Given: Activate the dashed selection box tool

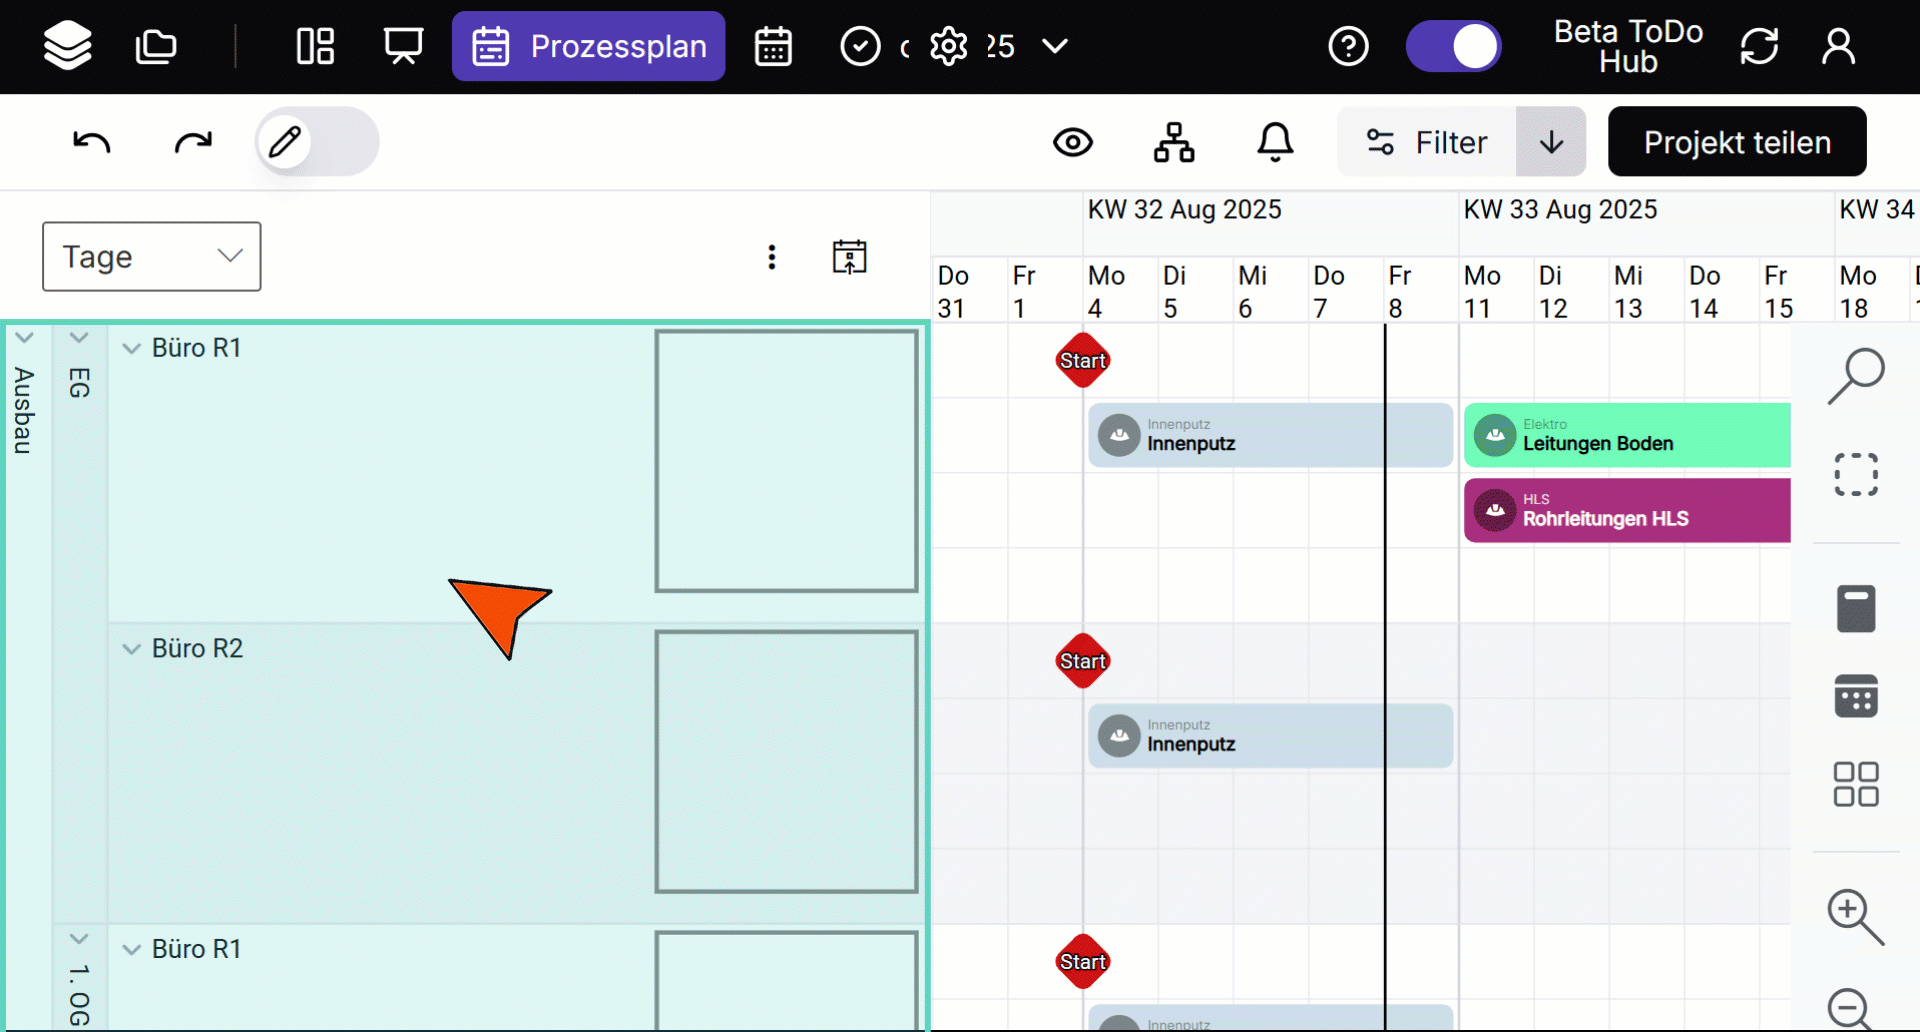Looking at the screenshot, I should coord(1856,474).
